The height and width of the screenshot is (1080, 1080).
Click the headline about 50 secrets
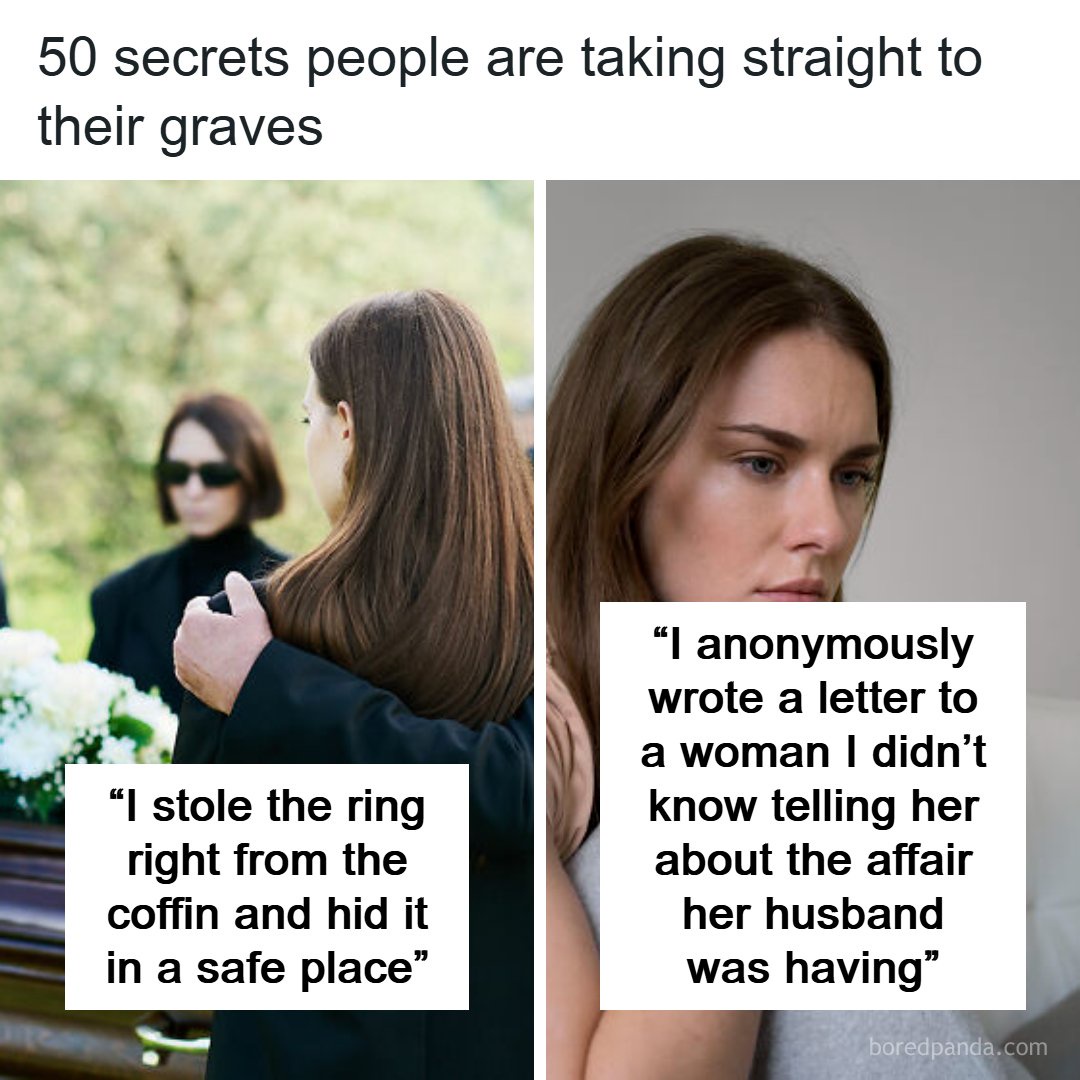click(x=510, y=92)
